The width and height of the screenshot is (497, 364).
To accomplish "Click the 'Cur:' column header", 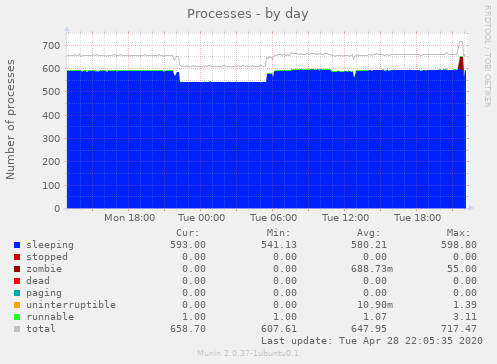I will (188, 233).
